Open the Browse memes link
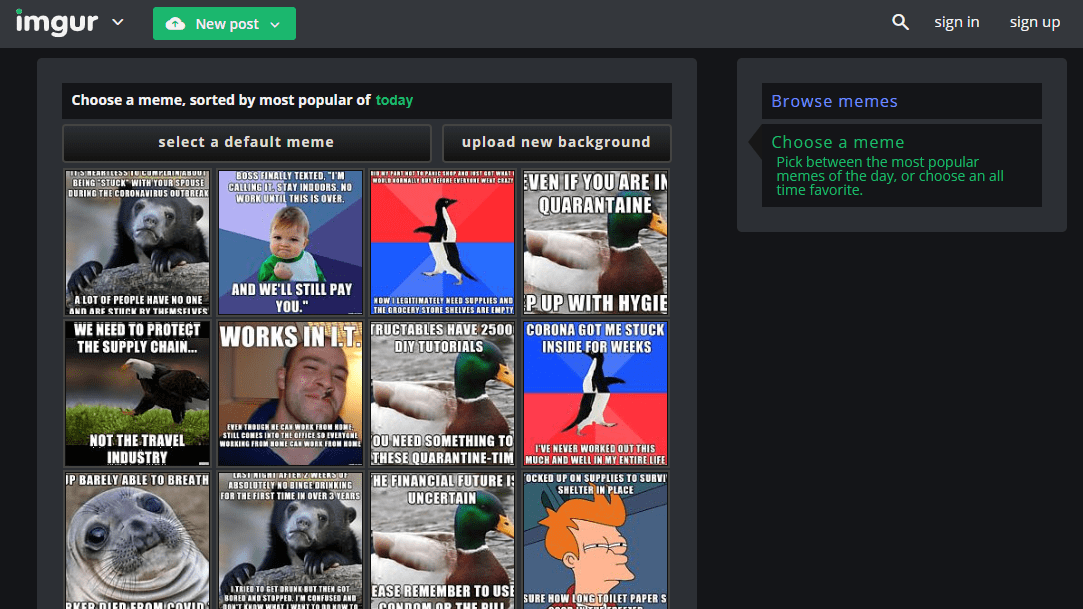 click(x=834, y=101)
